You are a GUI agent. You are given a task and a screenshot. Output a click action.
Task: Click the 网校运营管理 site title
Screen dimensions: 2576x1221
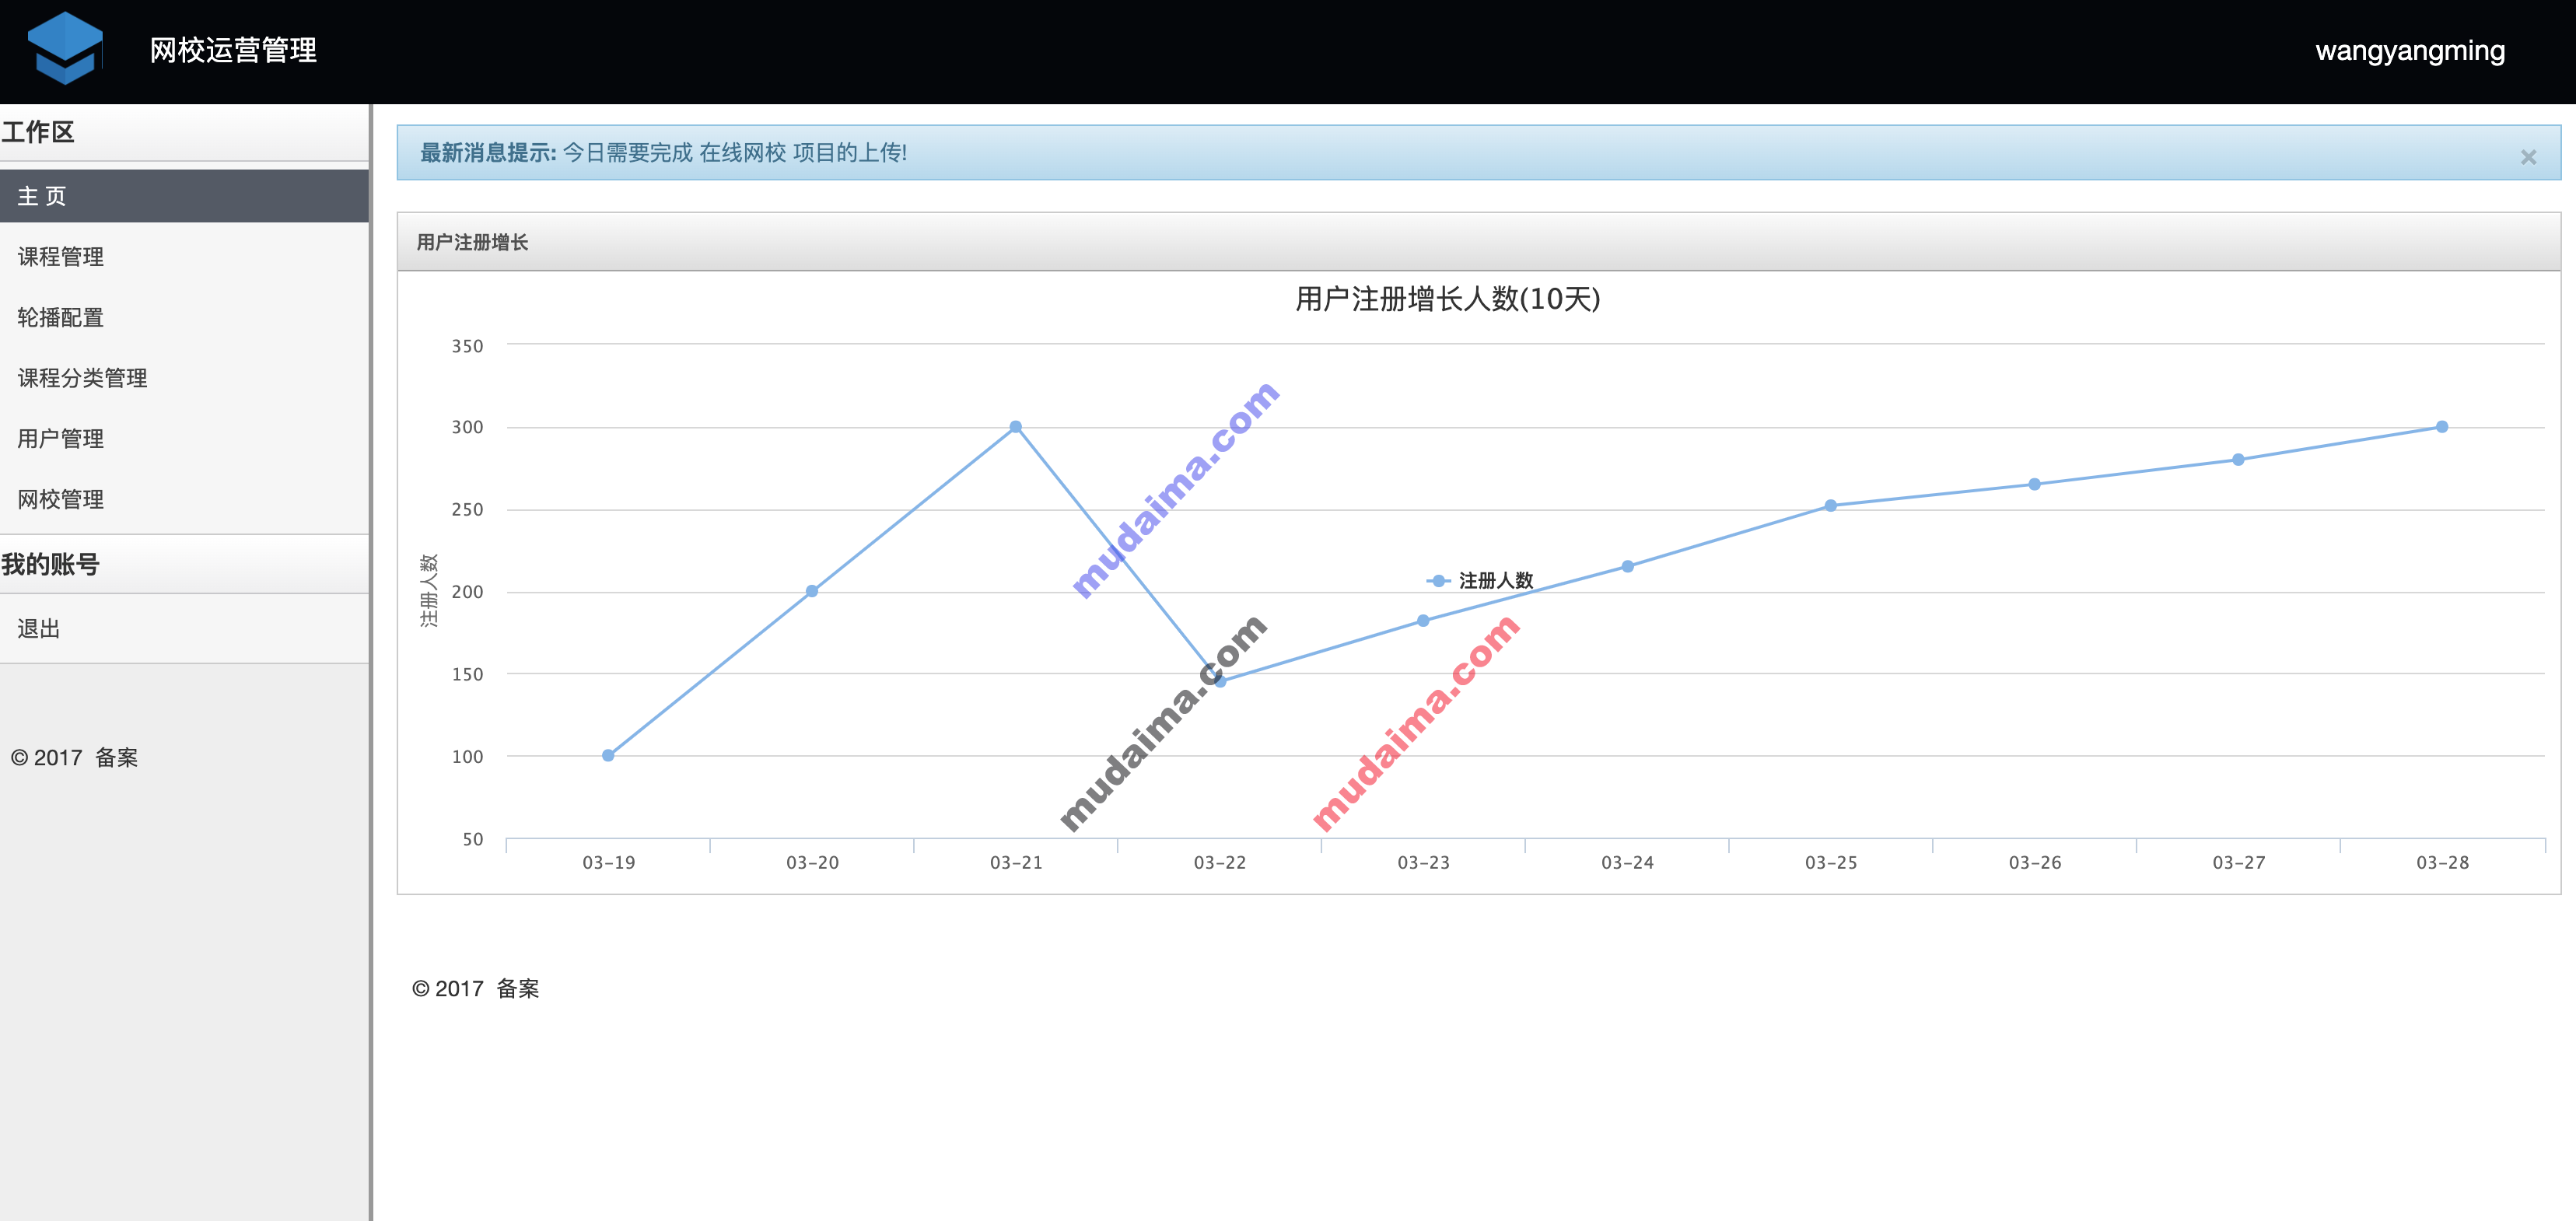(x=233, y=50)
